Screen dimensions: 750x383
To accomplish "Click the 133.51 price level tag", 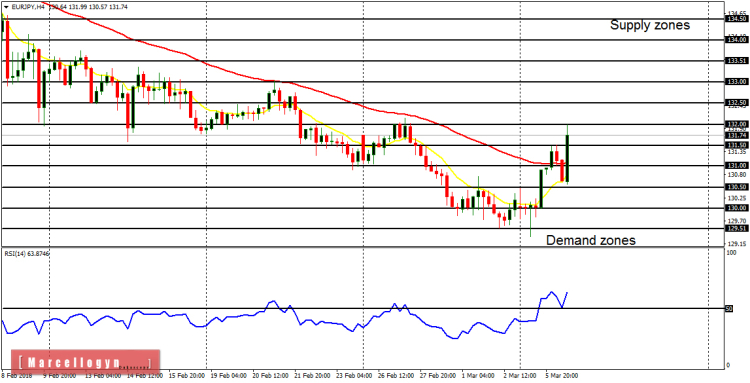I will click(736, 61).
